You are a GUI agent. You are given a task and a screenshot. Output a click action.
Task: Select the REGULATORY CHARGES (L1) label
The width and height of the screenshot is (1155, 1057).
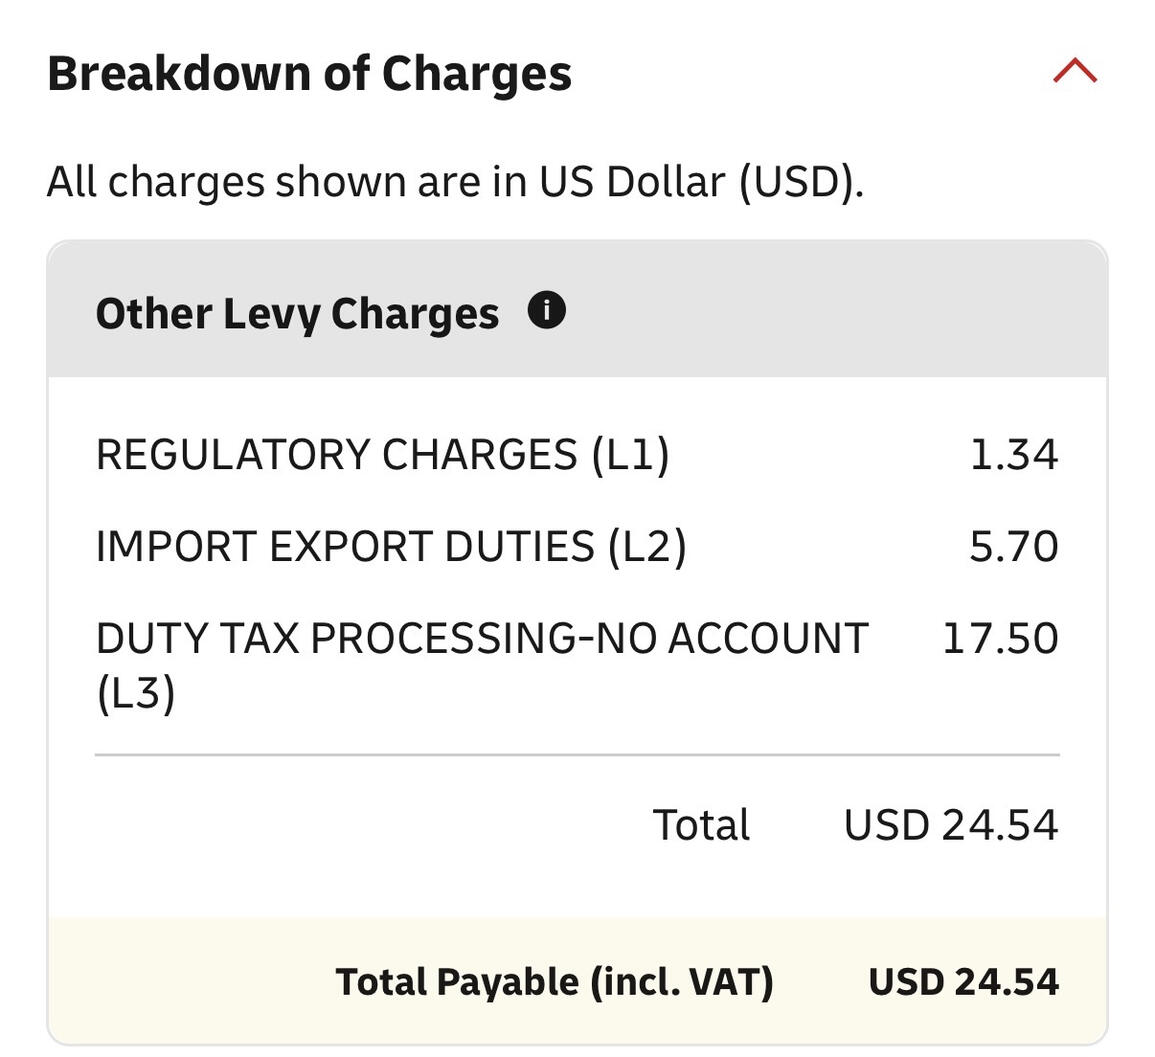point(382,455)
